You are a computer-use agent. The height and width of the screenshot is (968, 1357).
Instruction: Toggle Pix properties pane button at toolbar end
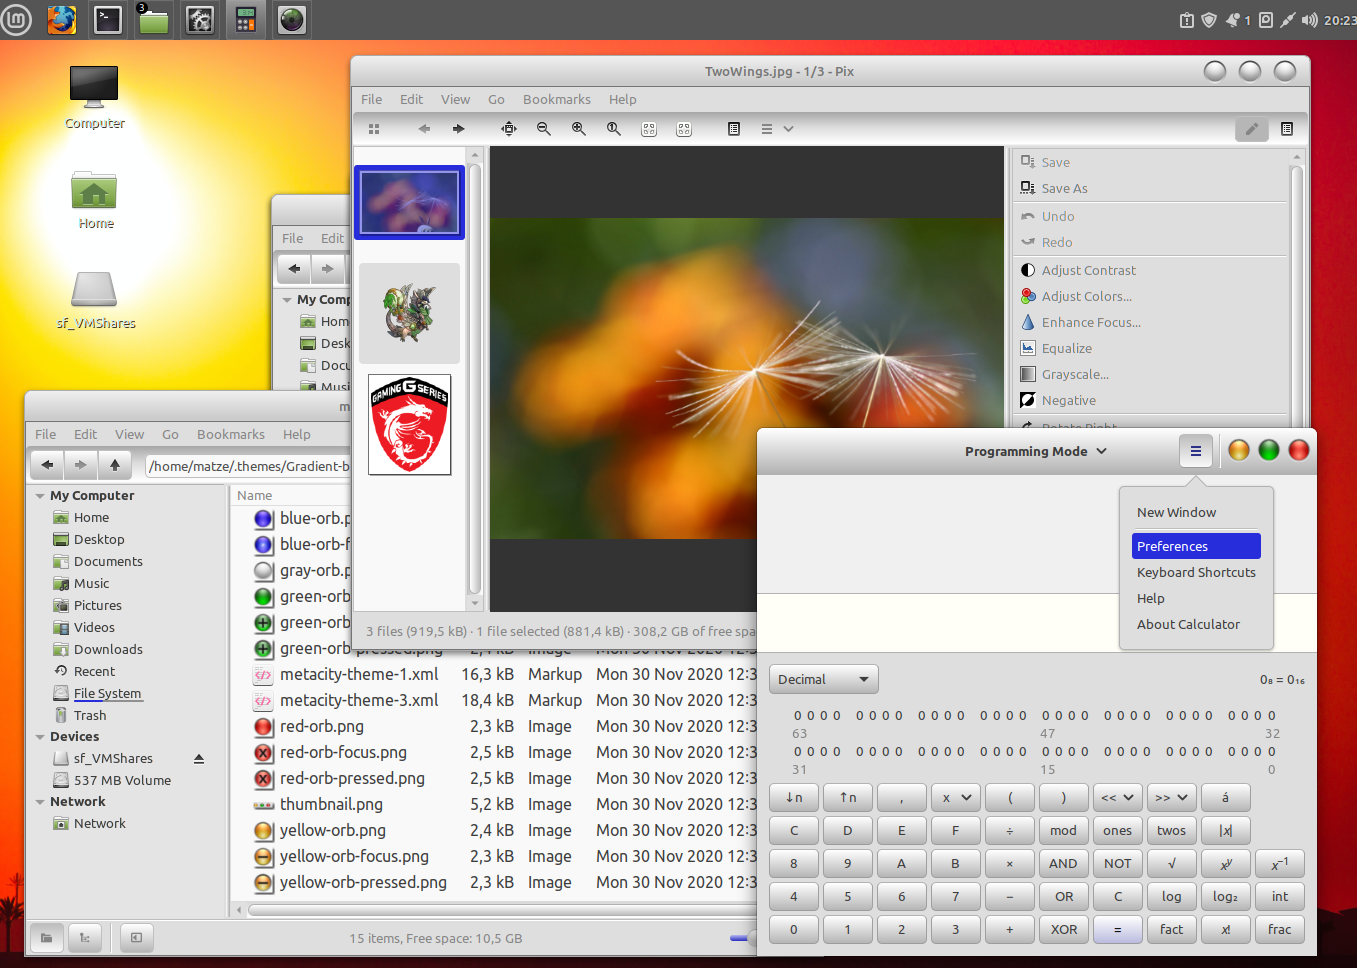(1287, 129)
